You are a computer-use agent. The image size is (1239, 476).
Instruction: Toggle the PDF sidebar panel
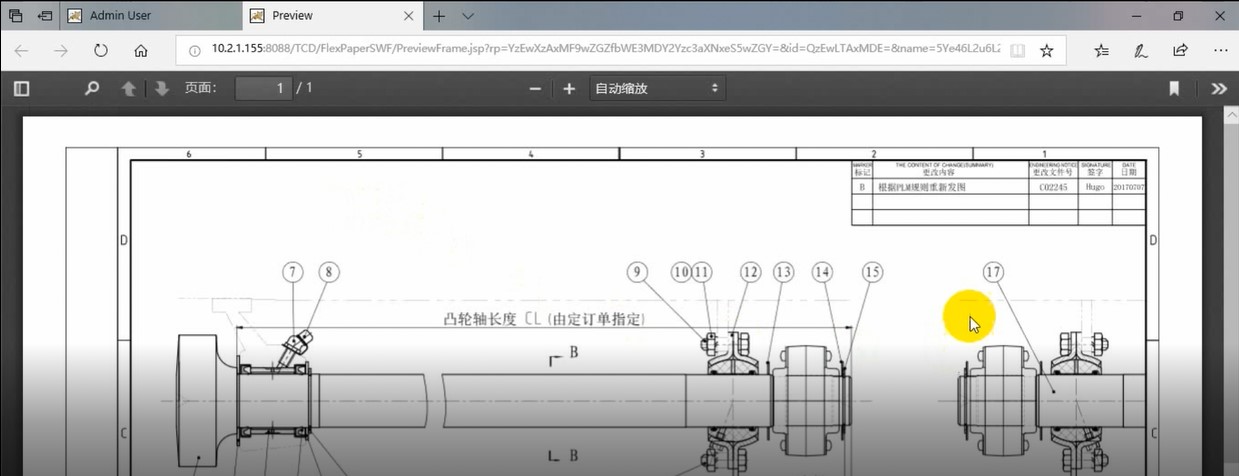click(x=21, y=88)
